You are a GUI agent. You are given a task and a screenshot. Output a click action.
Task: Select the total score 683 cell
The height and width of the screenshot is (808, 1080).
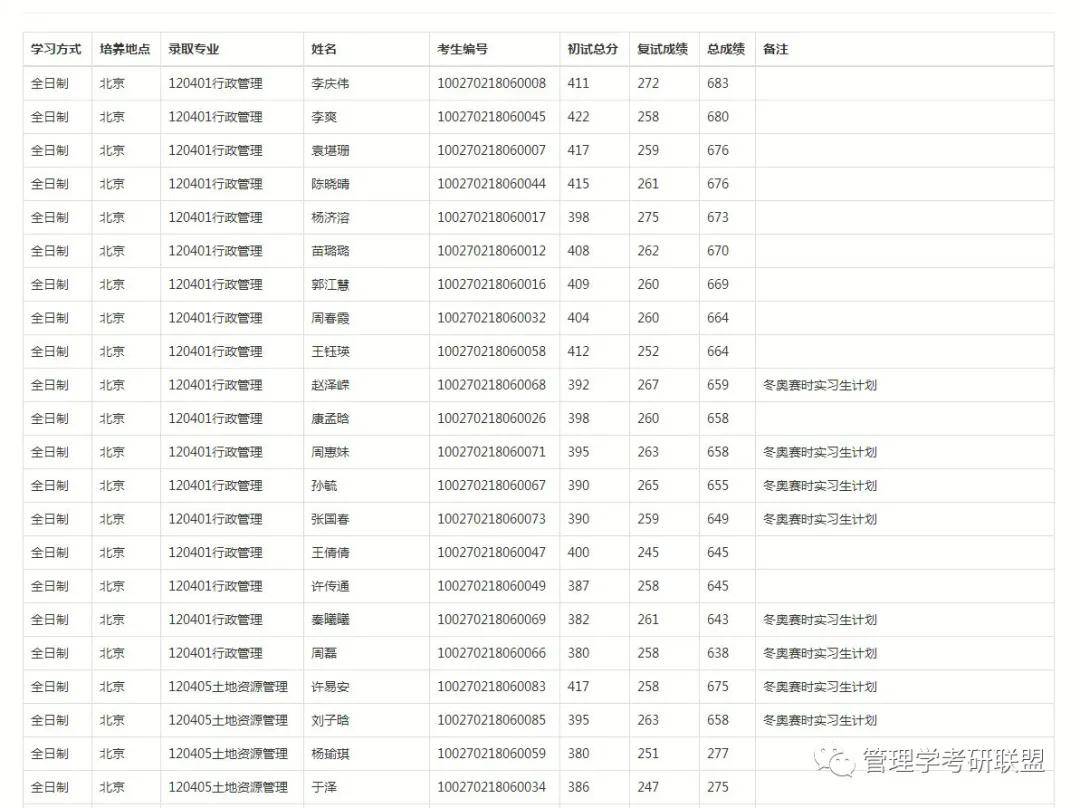718,83
